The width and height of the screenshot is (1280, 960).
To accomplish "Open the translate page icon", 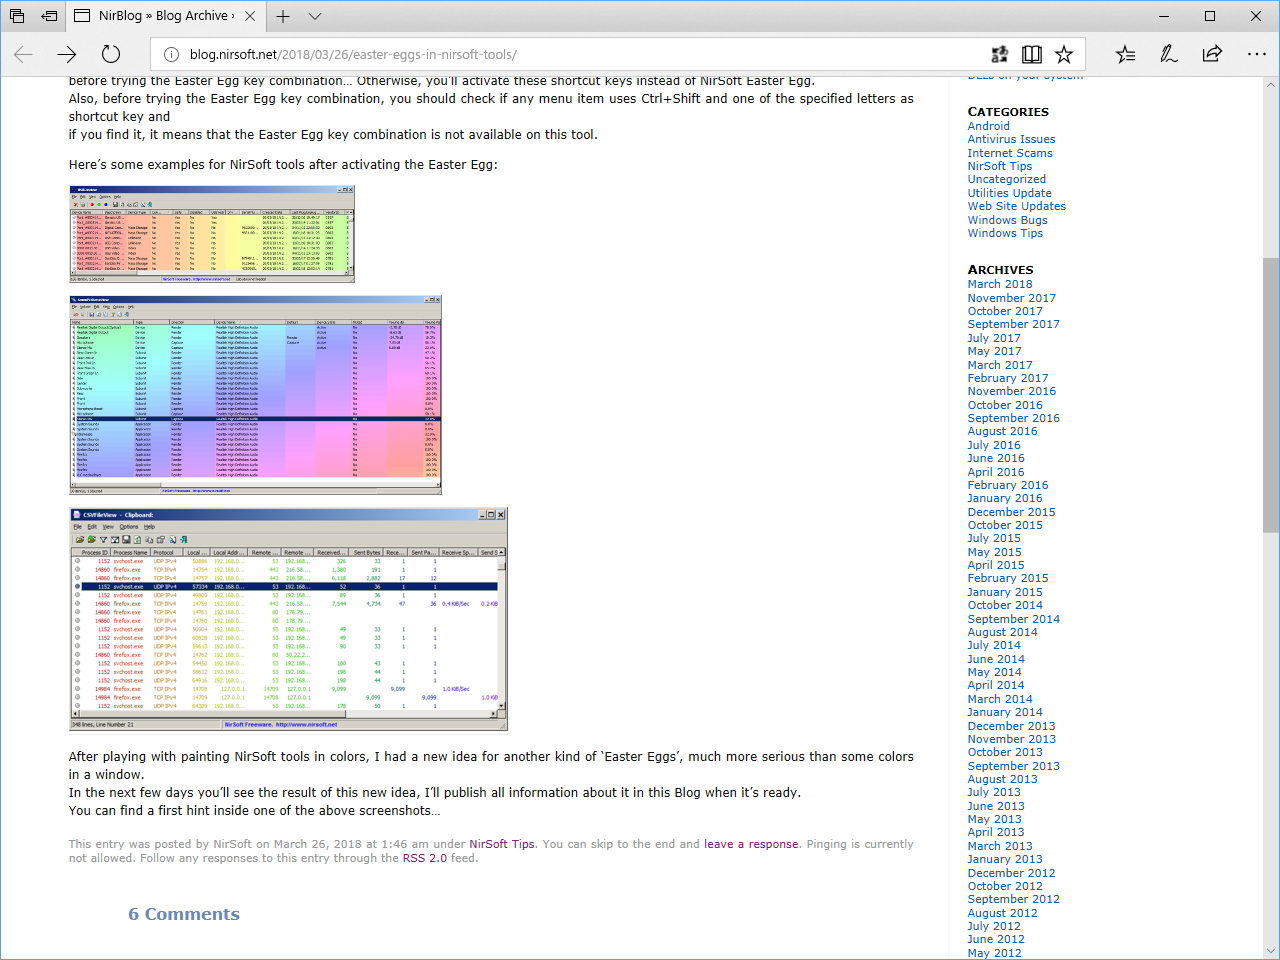I will (999, 54).
